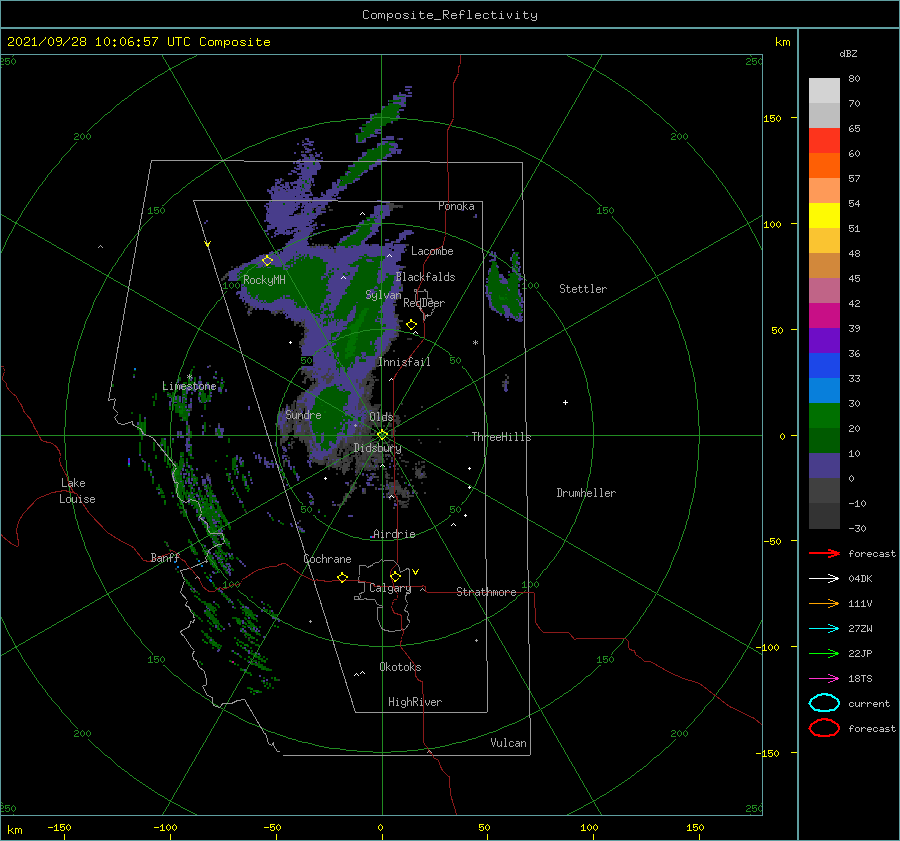Pick the magenta swatch below 42 dBZ

[x=824, y=315]
